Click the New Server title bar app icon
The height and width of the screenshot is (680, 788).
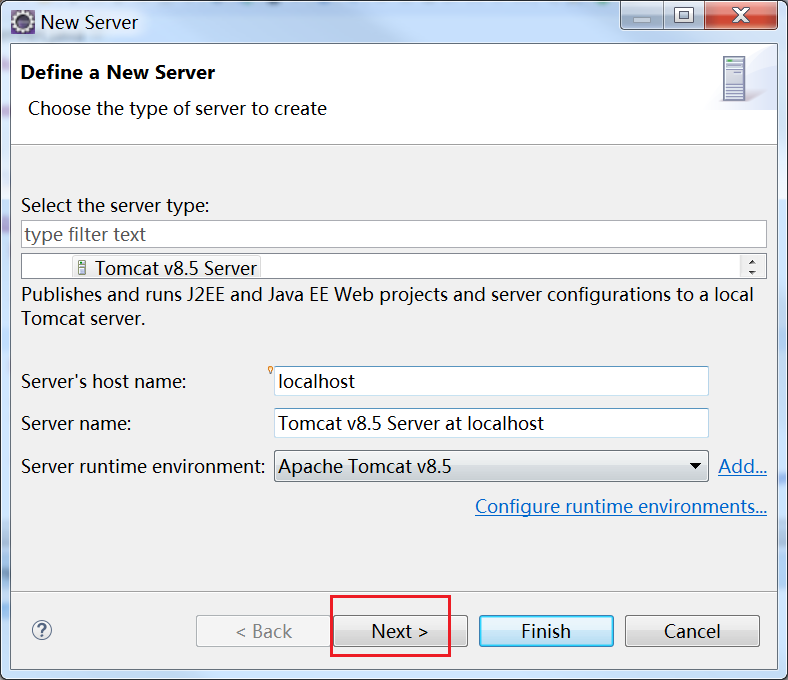[23, 22]
